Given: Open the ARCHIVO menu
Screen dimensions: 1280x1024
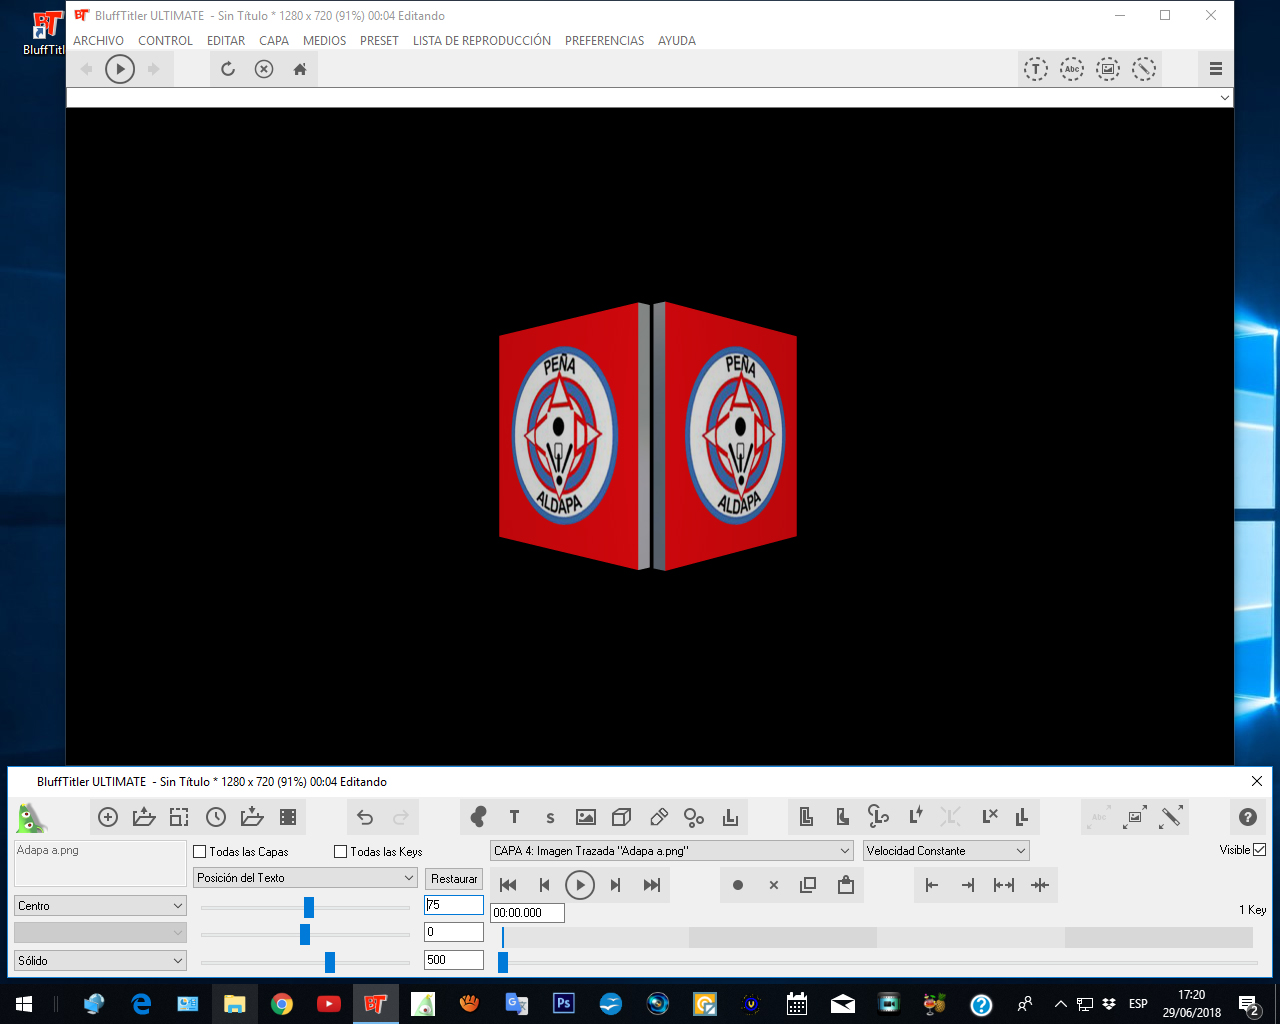Looking at the screenshot, I should pos(98,41).
